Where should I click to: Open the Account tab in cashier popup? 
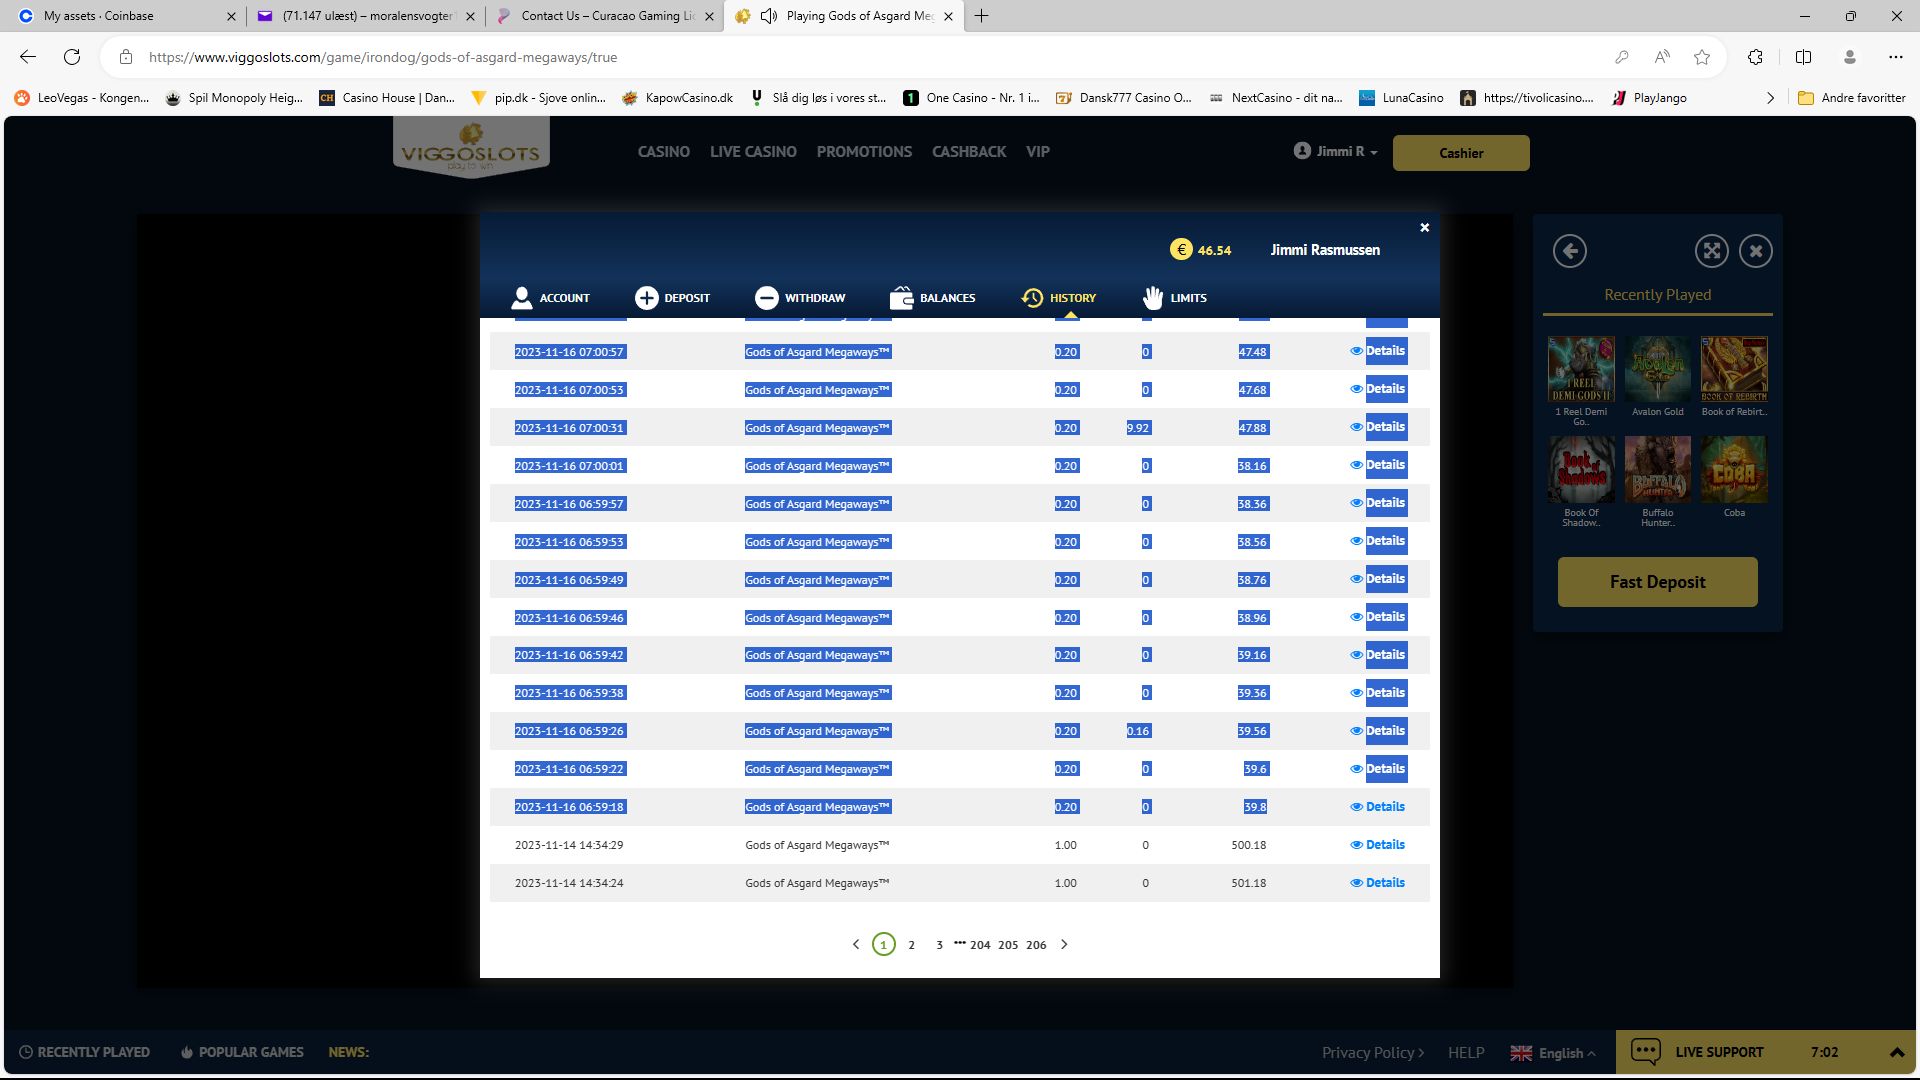point(550,298)
